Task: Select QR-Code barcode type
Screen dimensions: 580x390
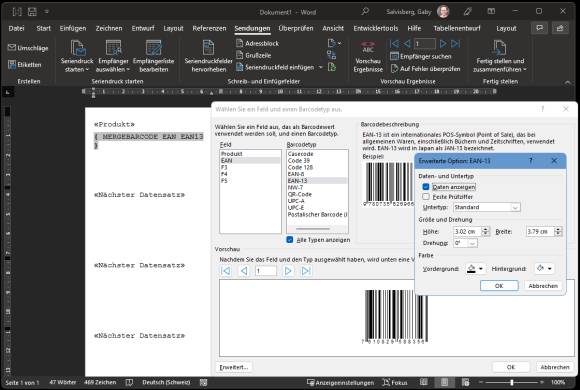Action: coord(317,194)
